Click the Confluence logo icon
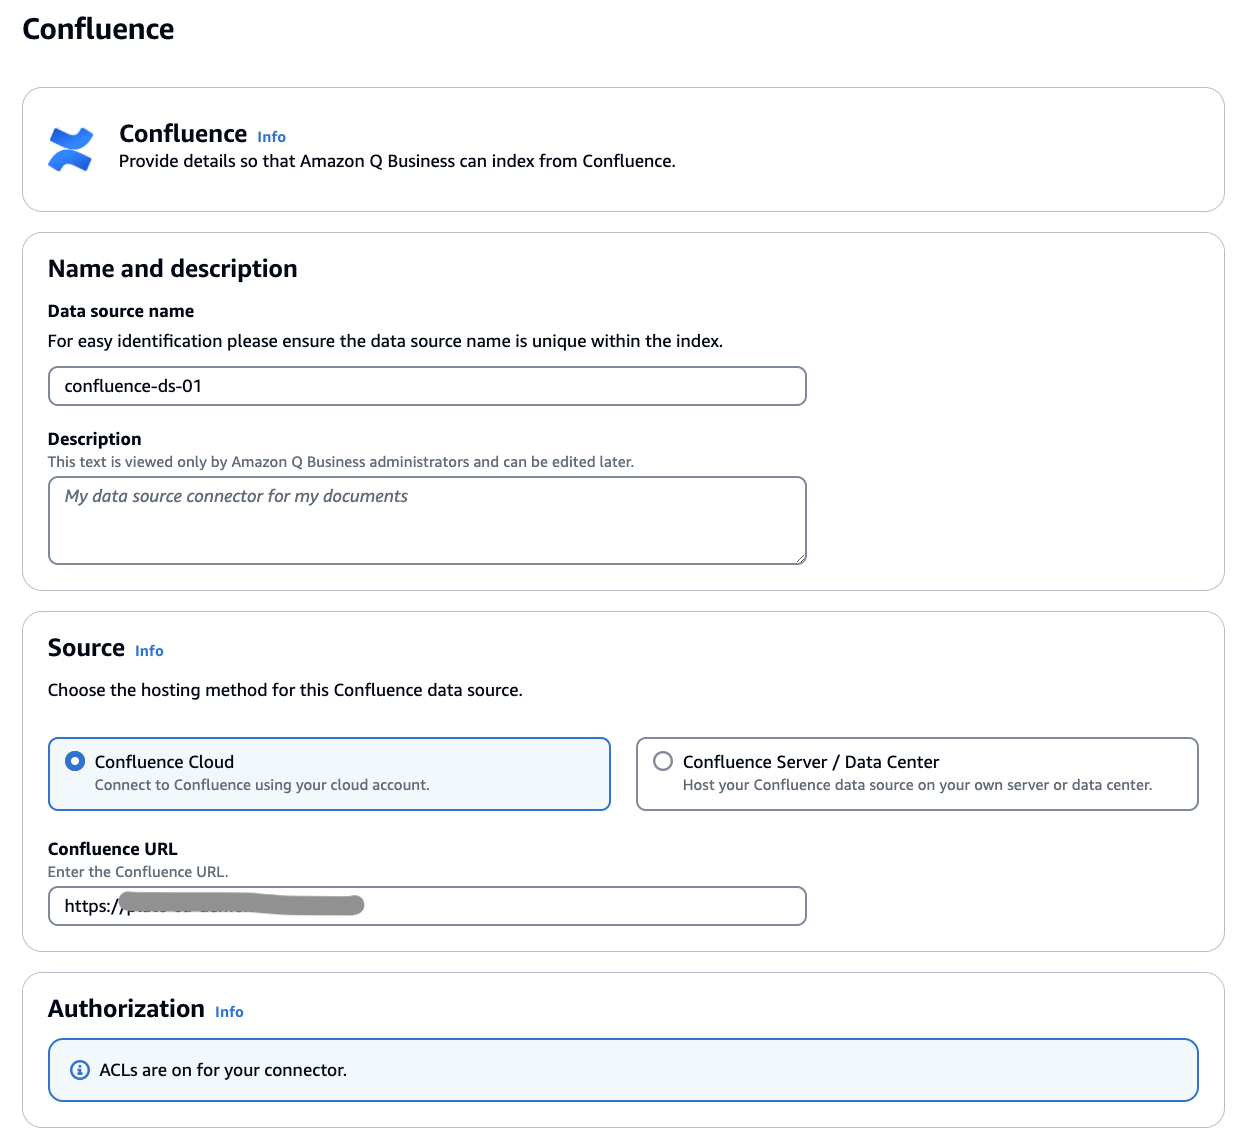The height and width of the screenshot is (1138, 1237). (70, 149)
